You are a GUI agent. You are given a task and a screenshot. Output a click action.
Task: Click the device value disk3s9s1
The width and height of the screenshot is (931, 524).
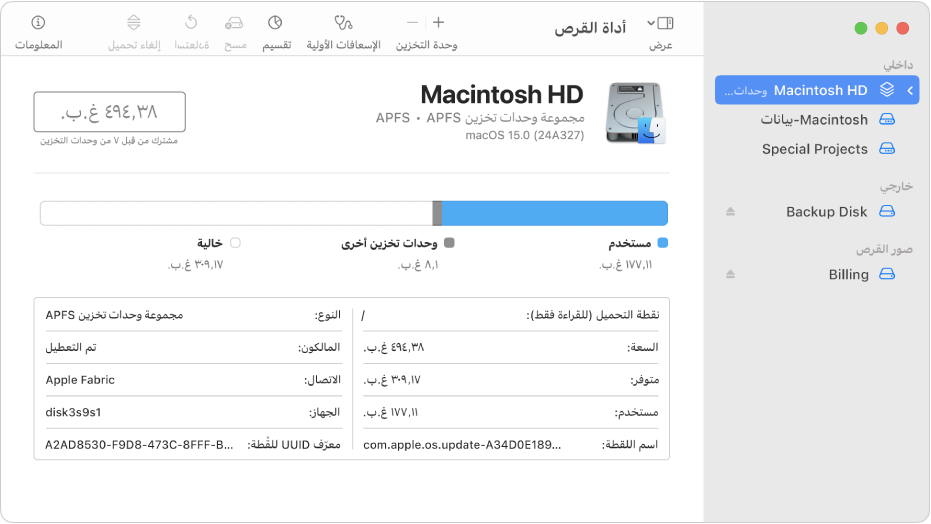74,412
